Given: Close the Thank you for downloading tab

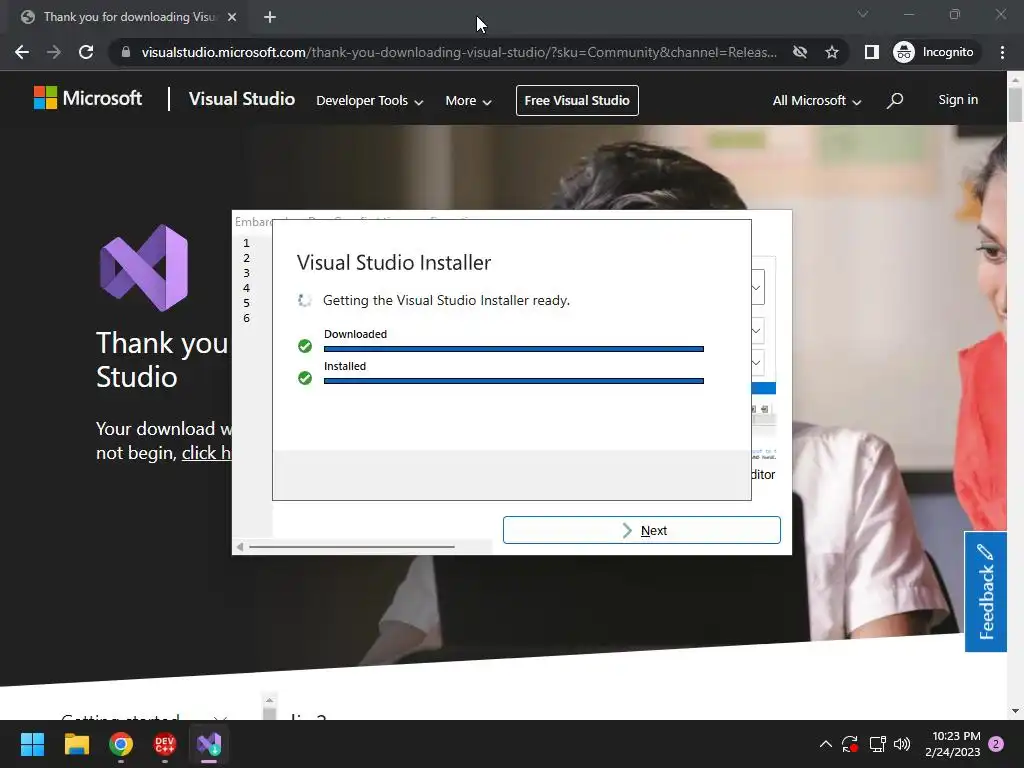Looking at the screenshot, I should 232,17.
